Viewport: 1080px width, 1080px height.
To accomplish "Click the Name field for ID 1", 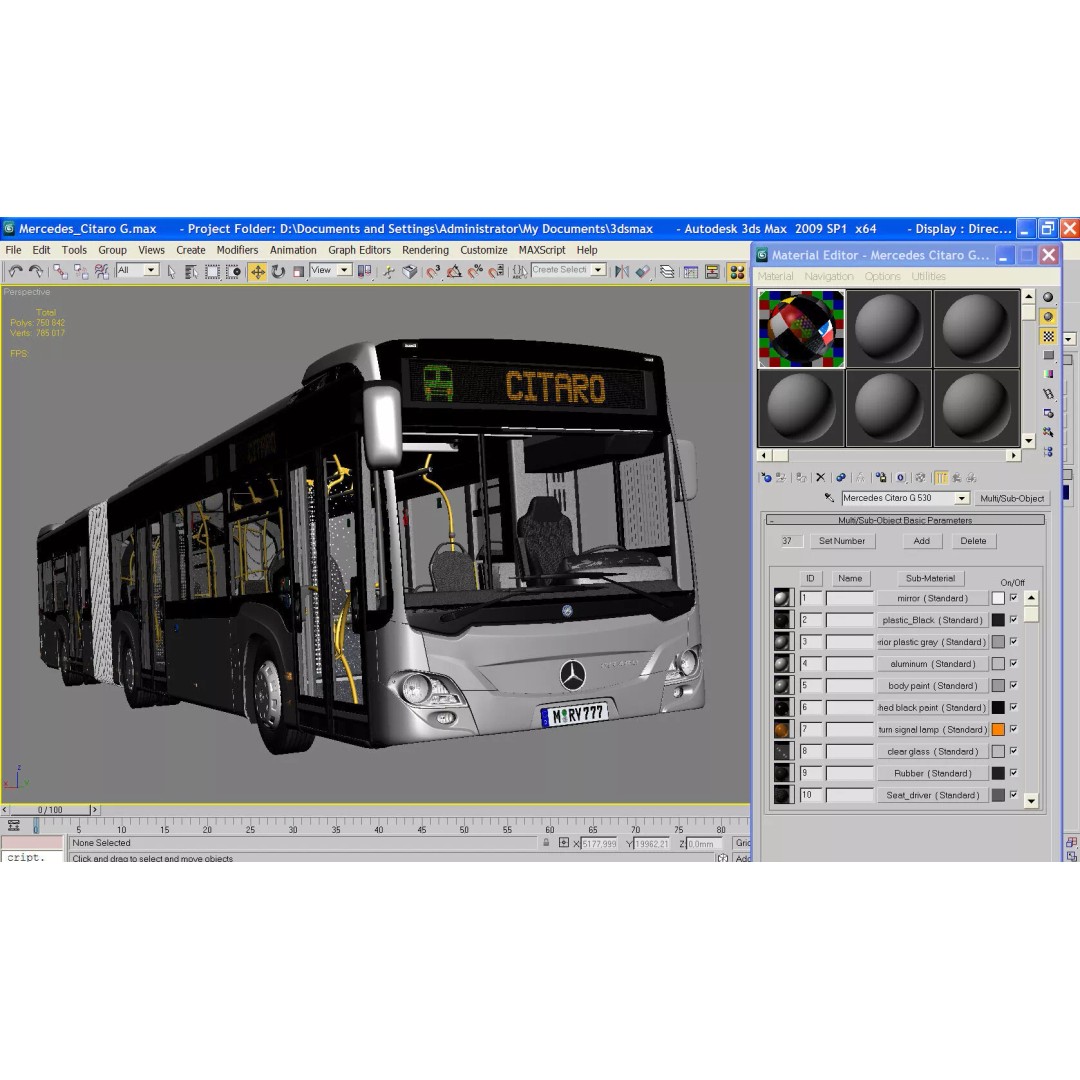I will (850, 599).
